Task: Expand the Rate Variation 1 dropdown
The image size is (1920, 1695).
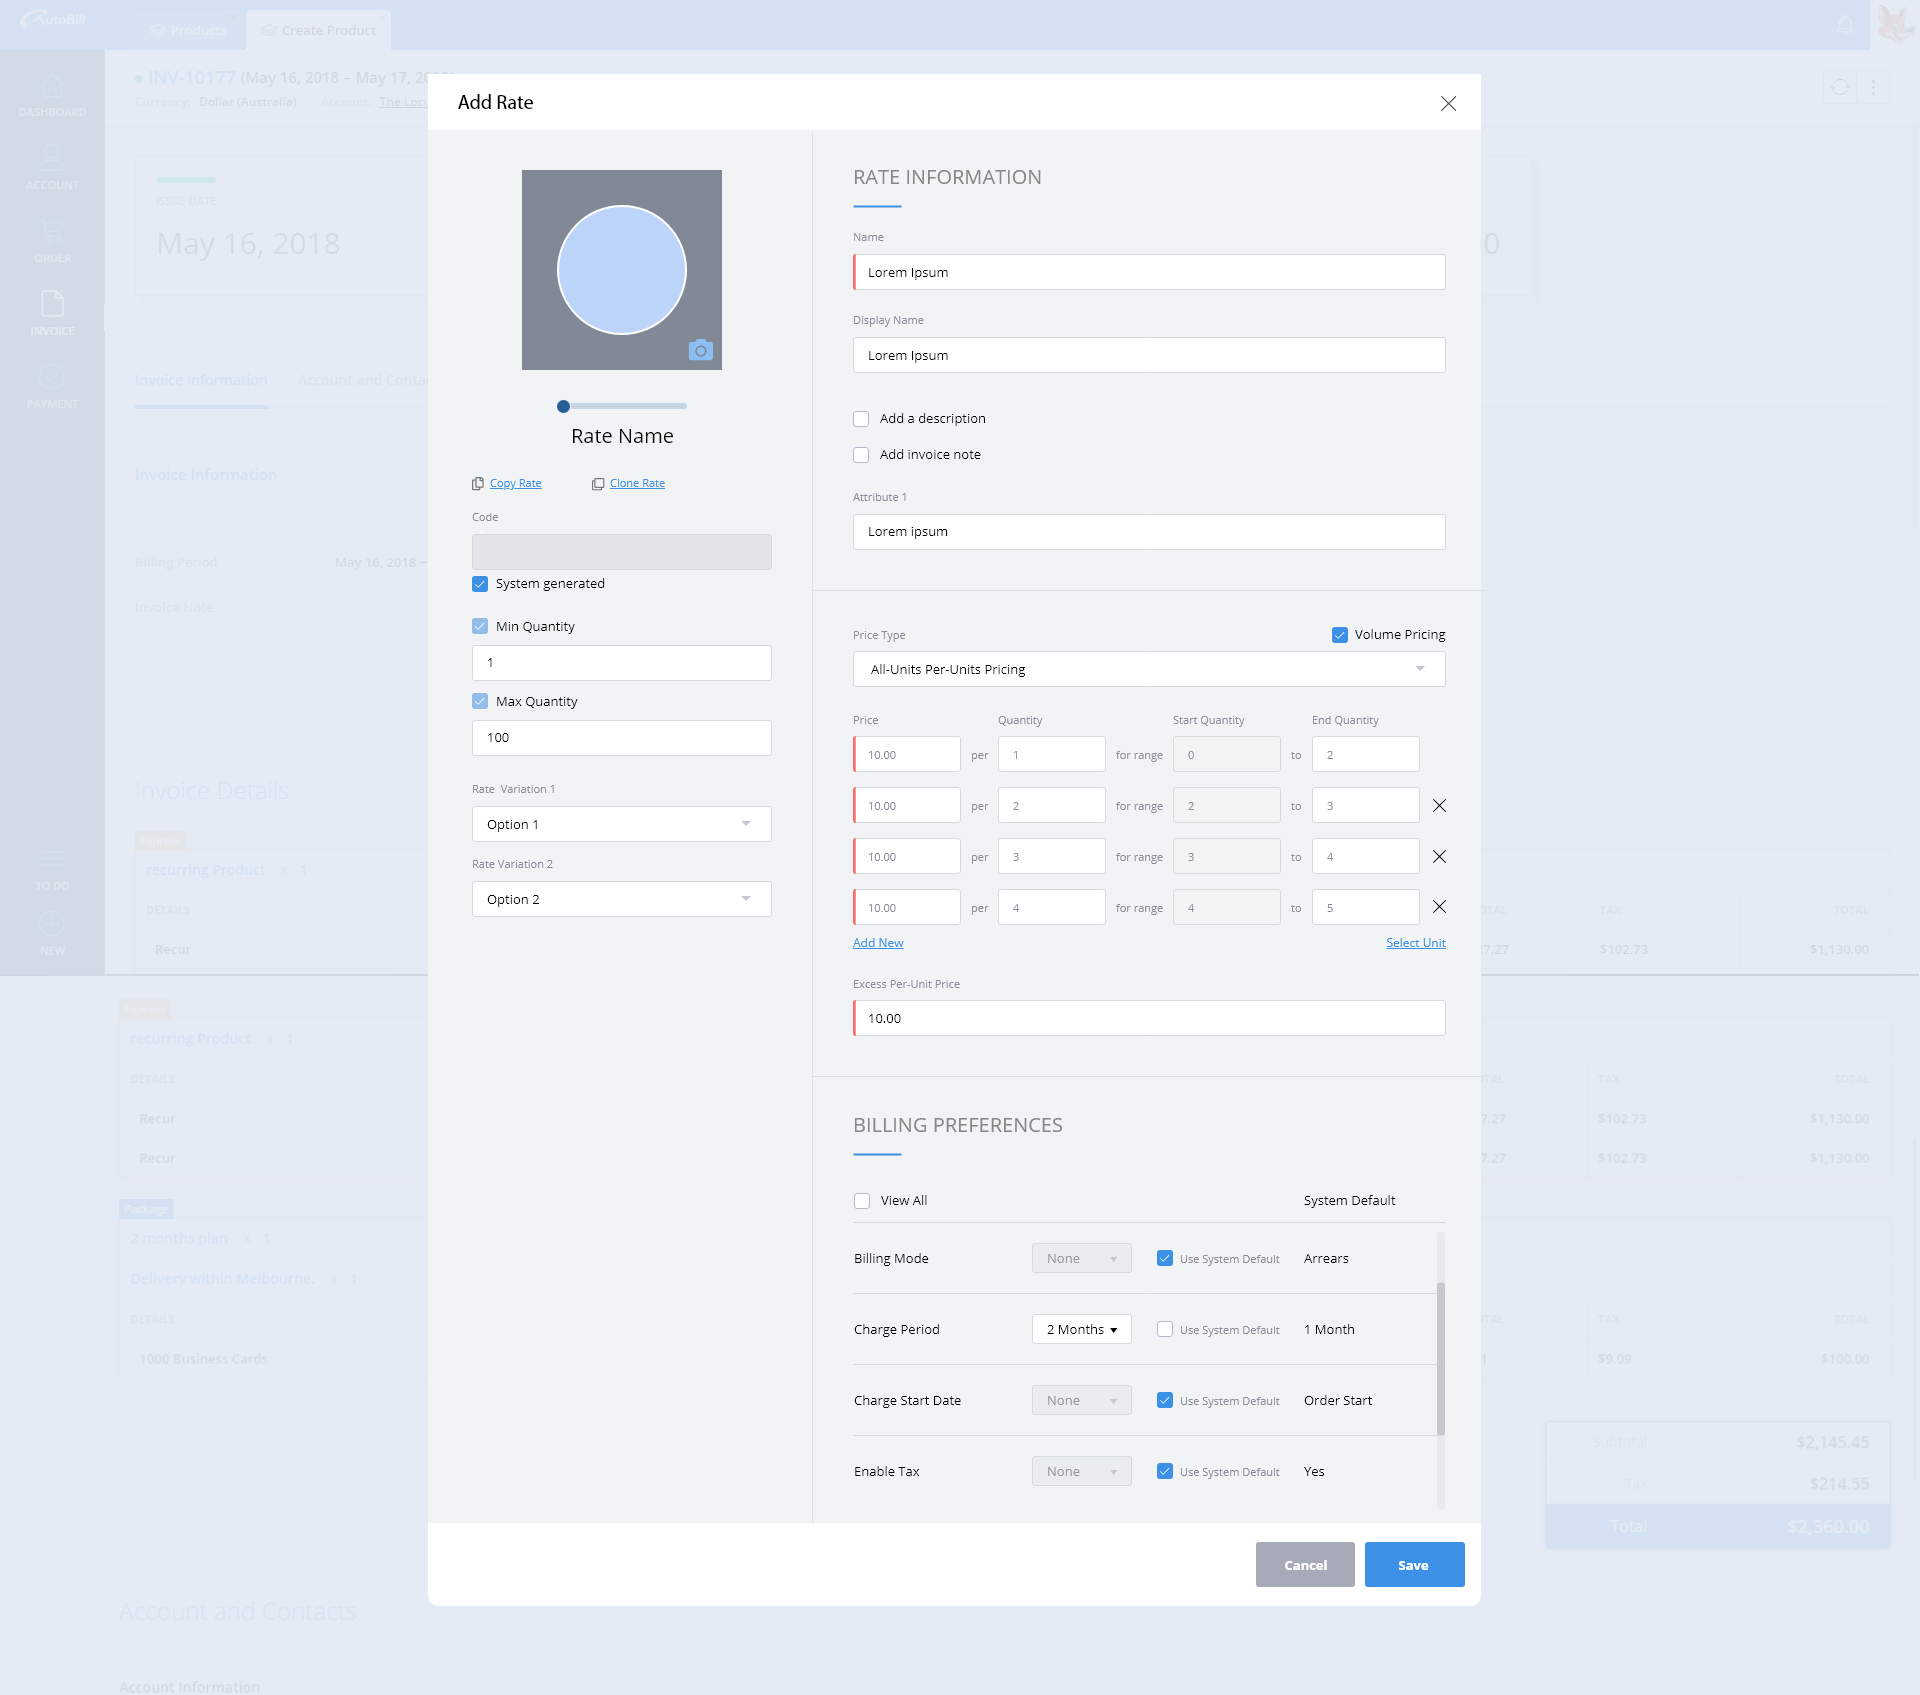Action: pyautogui.click(x=621, y=824)
